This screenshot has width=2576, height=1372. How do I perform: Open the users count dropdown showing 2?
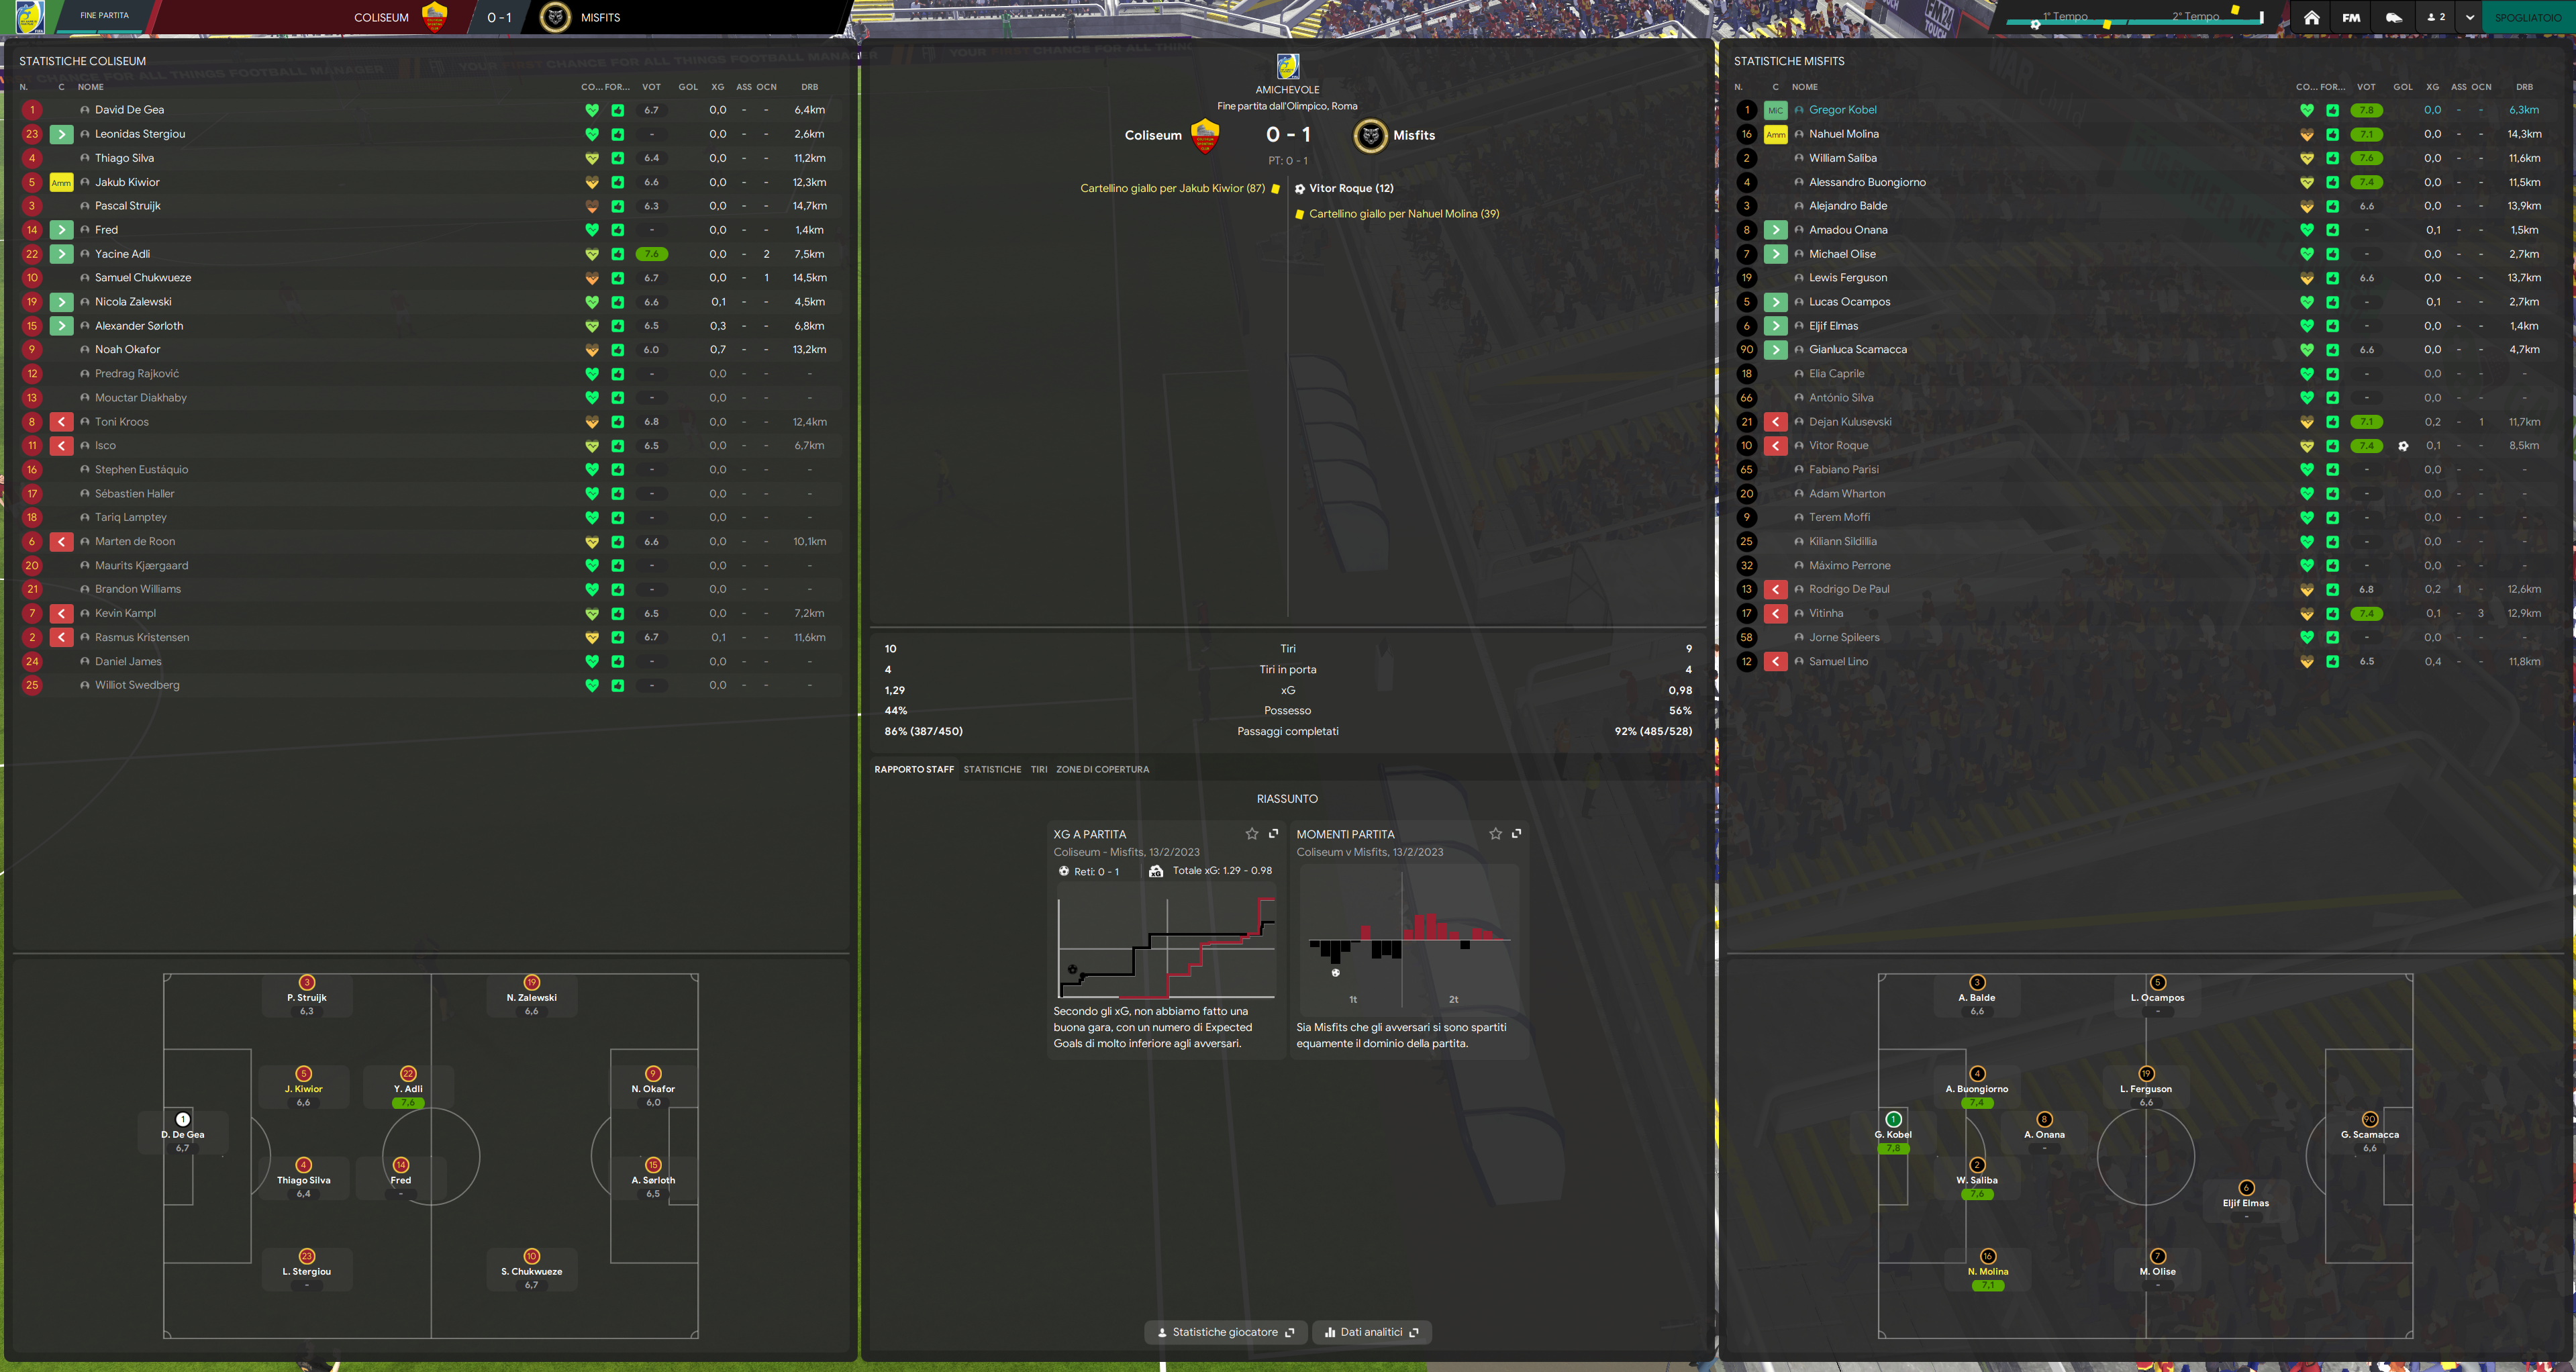2436,17
